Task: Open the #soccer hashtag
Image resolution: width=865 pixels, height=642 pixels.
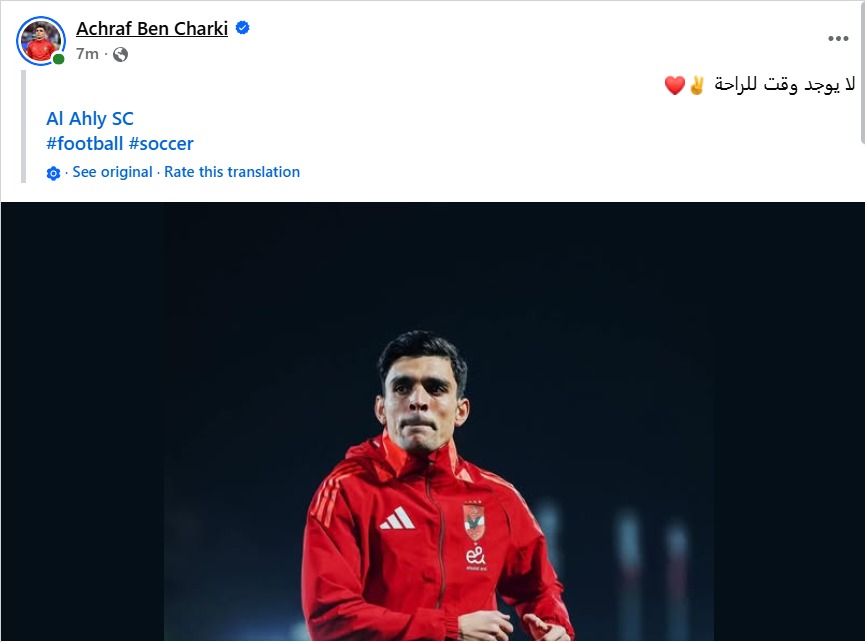Action: click(x=161, y=144)
